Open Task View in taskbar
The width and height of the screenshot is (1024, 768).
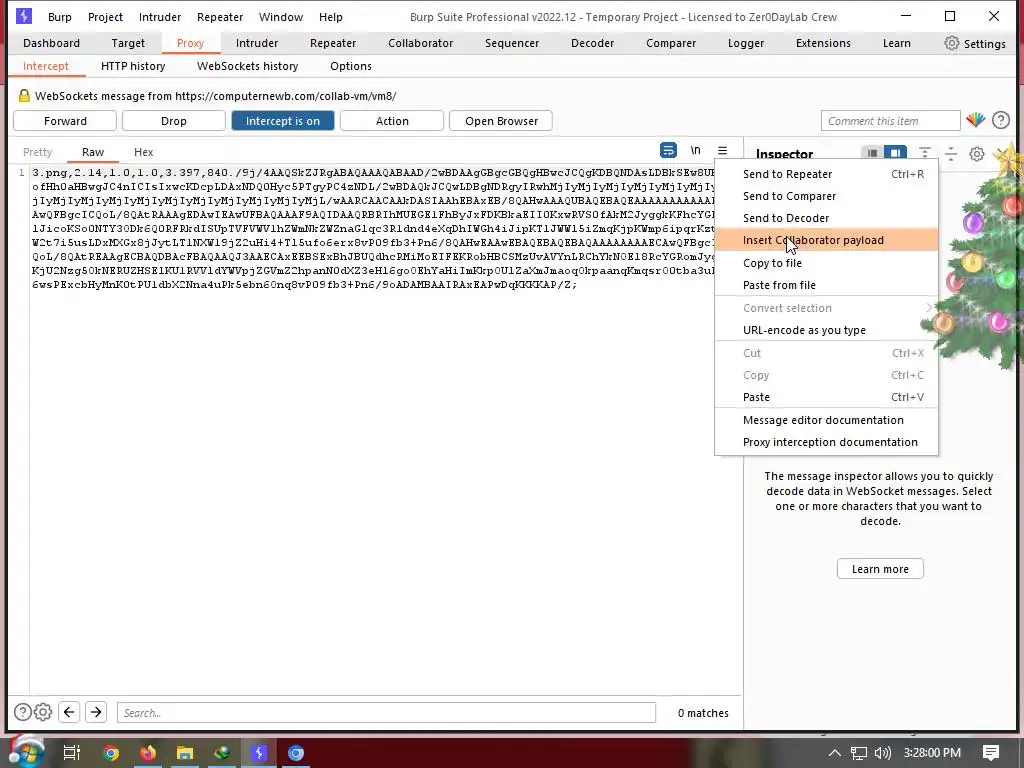click(71, 753)
